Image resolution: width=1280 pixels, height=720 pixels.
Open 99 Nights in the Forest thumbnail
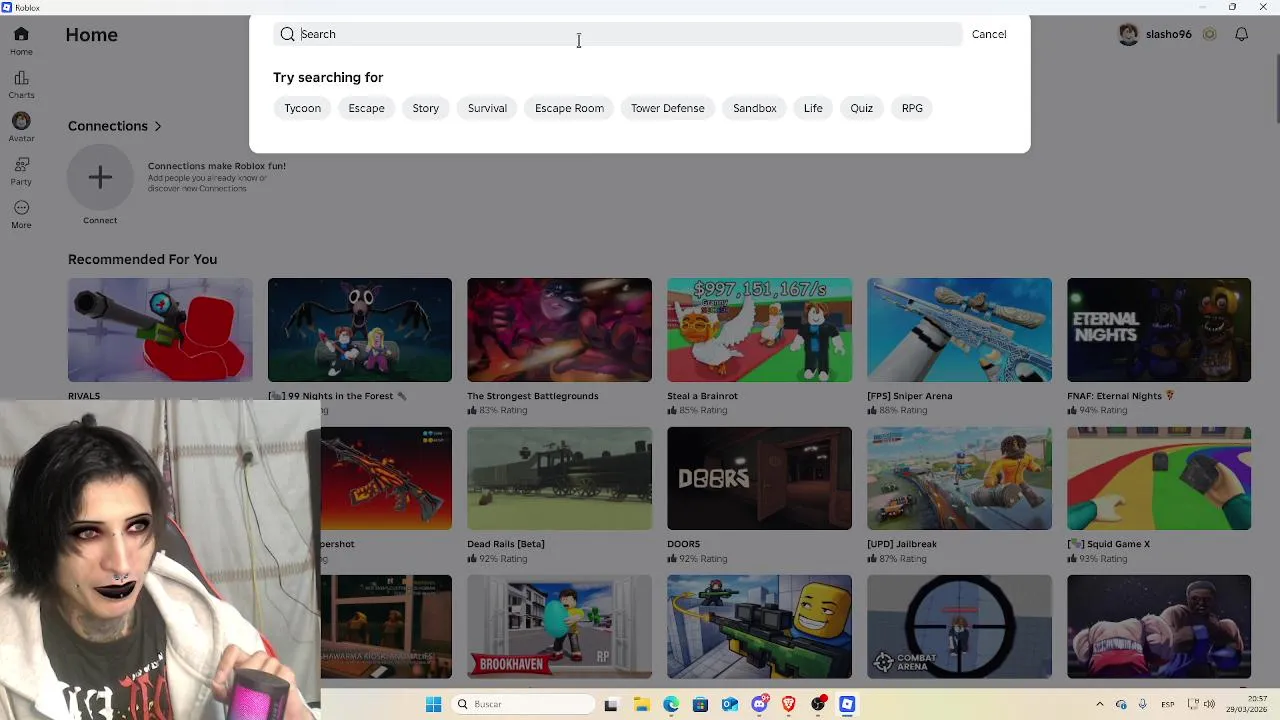pyautogui.click(x=360, y=330)
